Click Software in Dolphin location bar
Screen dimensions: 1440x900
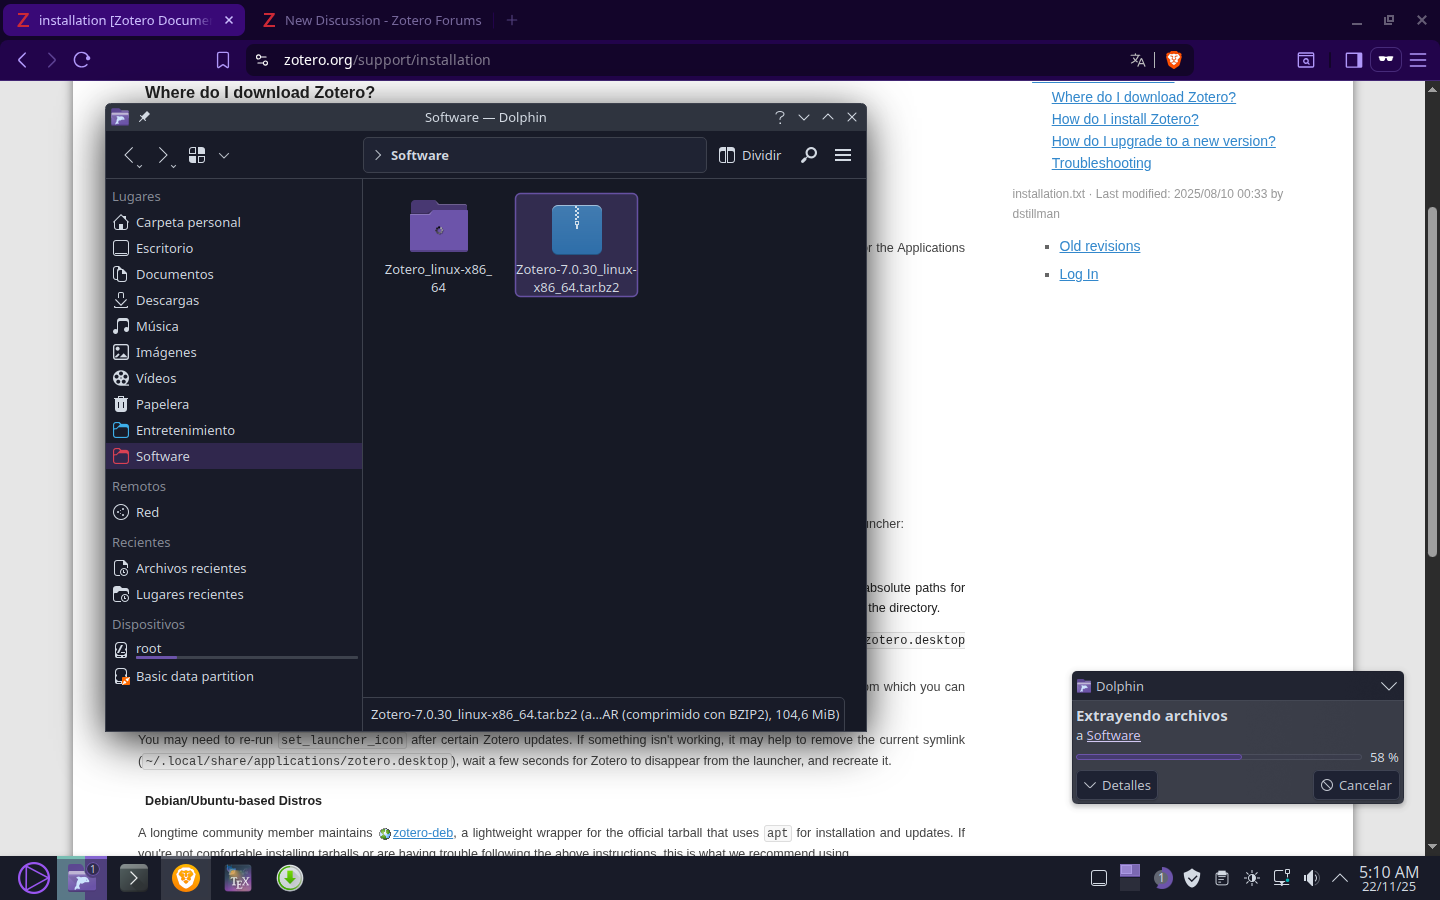point(420,155)
